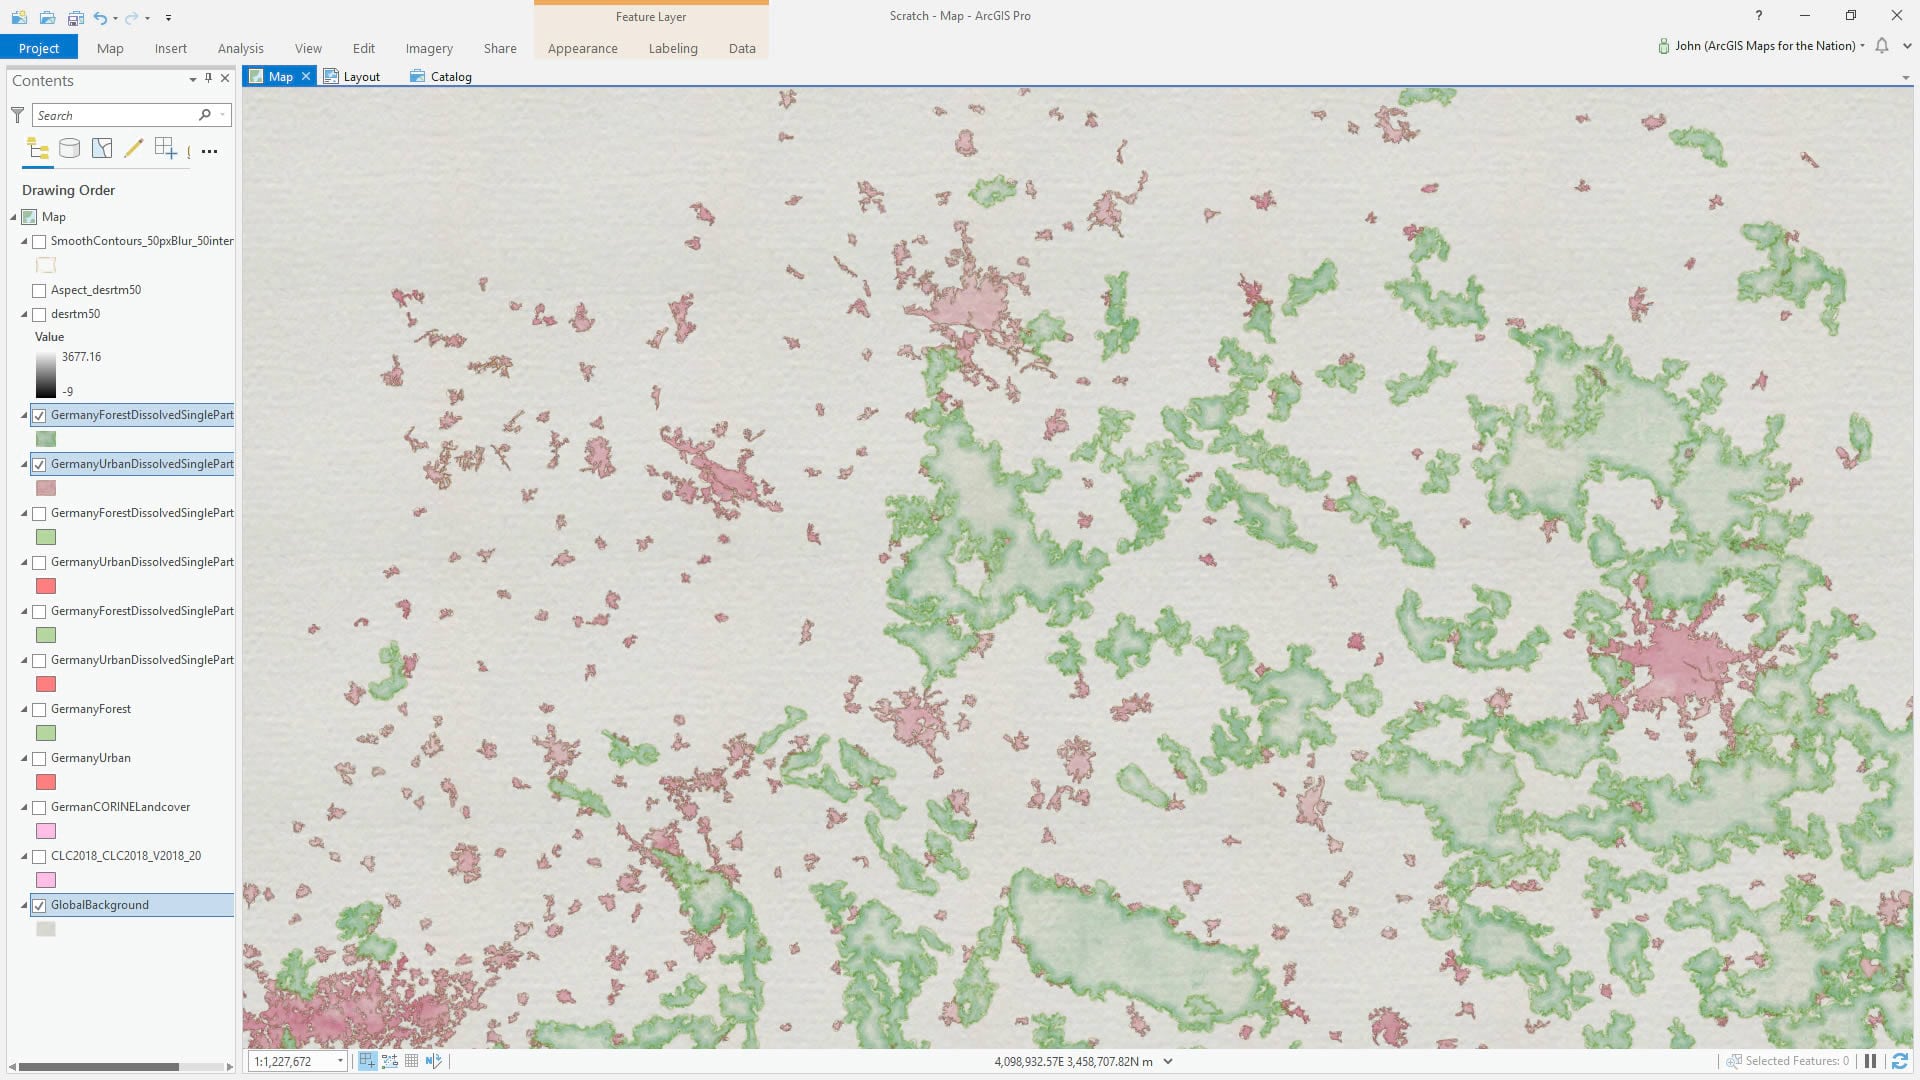Toggle grid display in the status bar
This screenshot has height=1080, width=1920.
[411, 1061]
